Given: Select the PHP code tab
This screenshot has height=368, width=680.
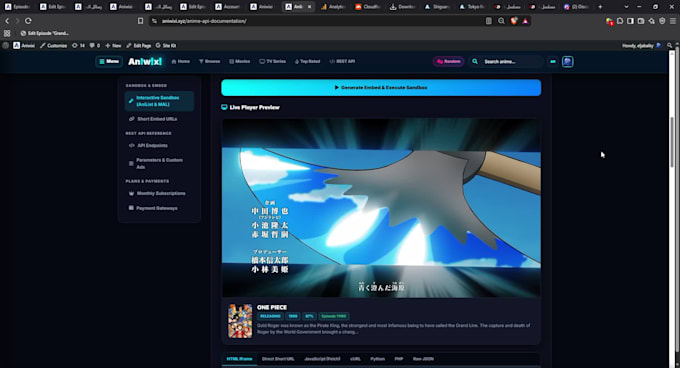Looking at the screenshot, I should pyautogui.click(x=399, y=359).
